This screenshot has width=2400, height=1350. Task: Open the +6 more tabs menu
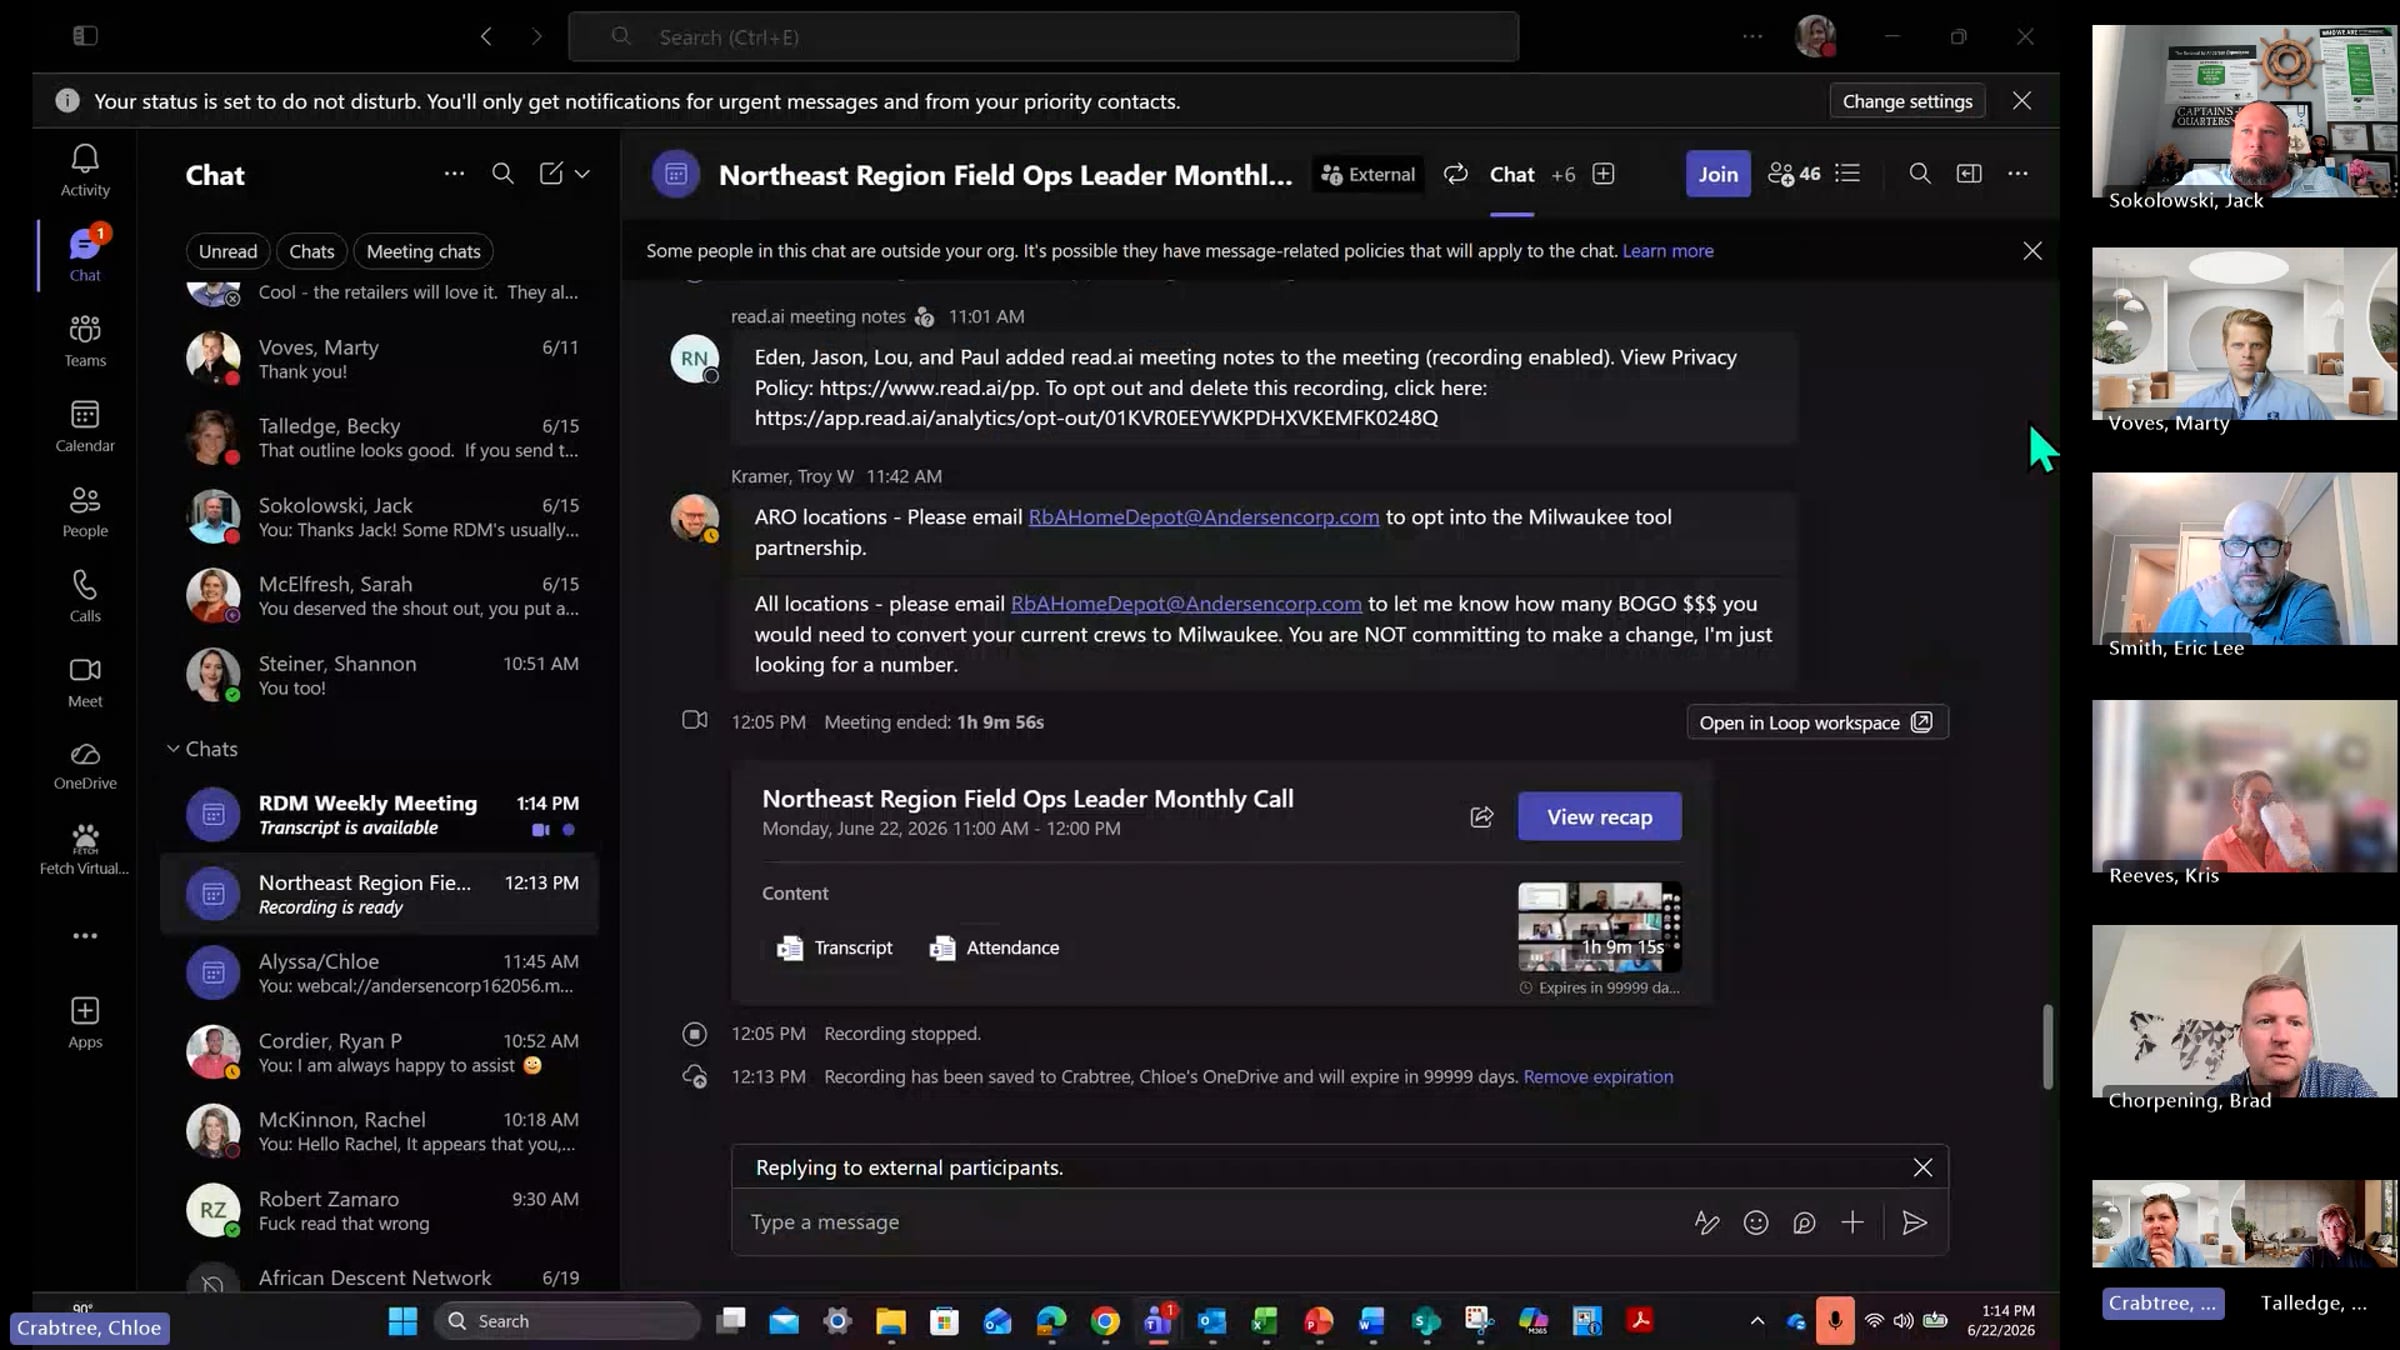1563,175
